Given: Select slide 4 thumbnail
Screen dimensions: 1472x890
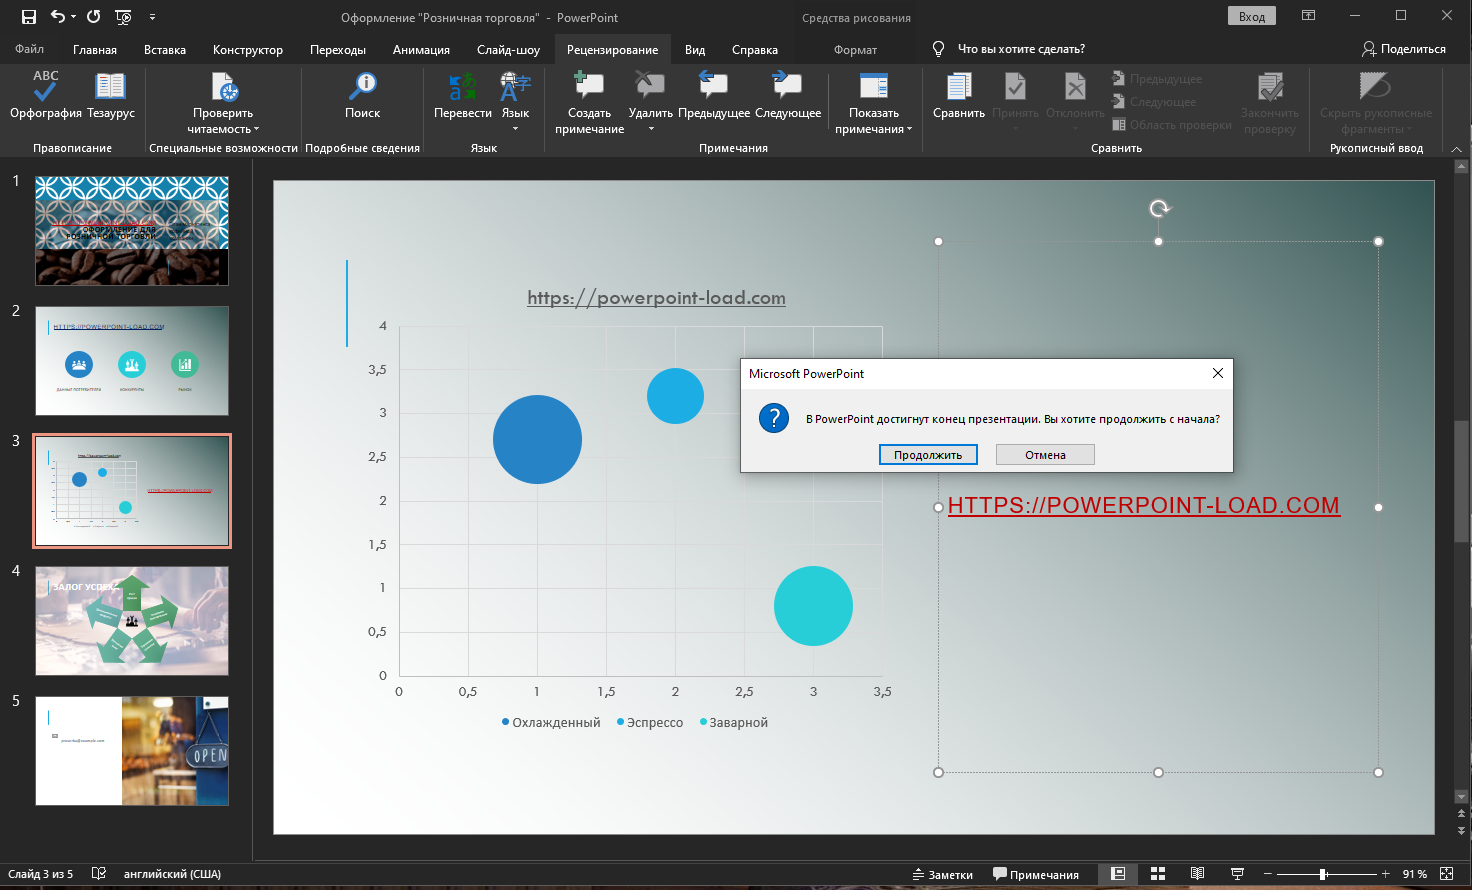Looking at the screenshot, I should [x=132, y=621].
